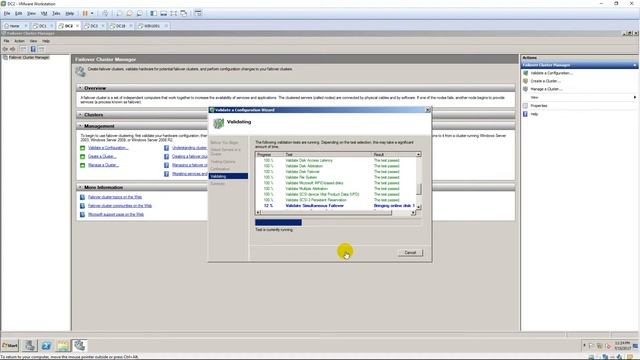Open VMware VM menu
This screenshot has width=640, height=360.
(x=44, y=13)
